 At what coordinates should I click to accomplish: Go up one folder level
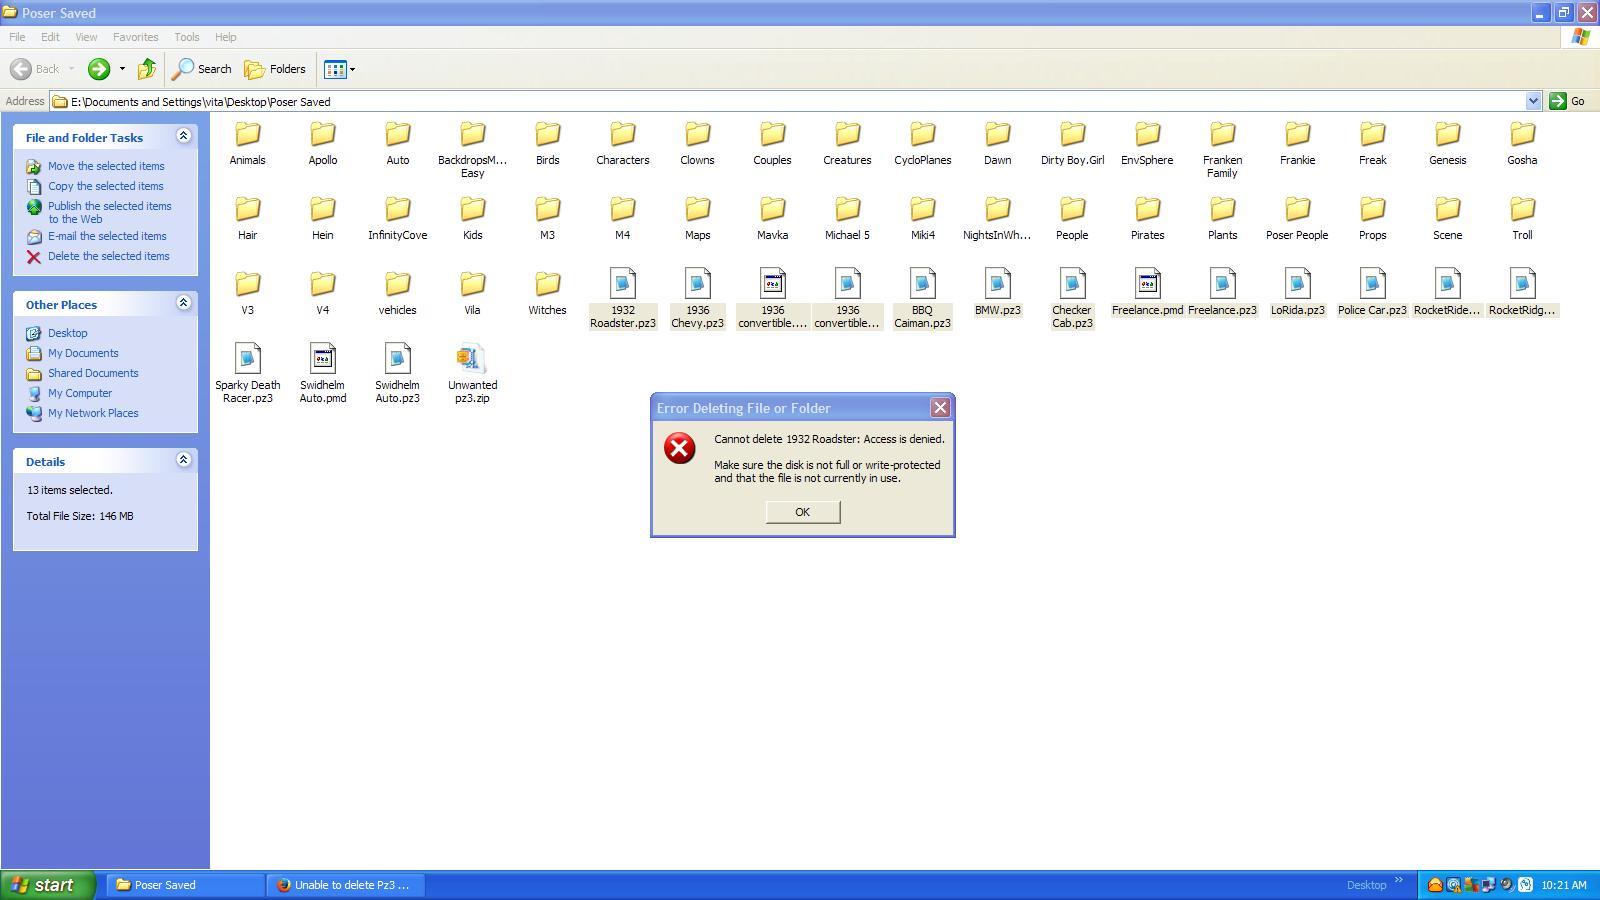click(x=147, y=69)
